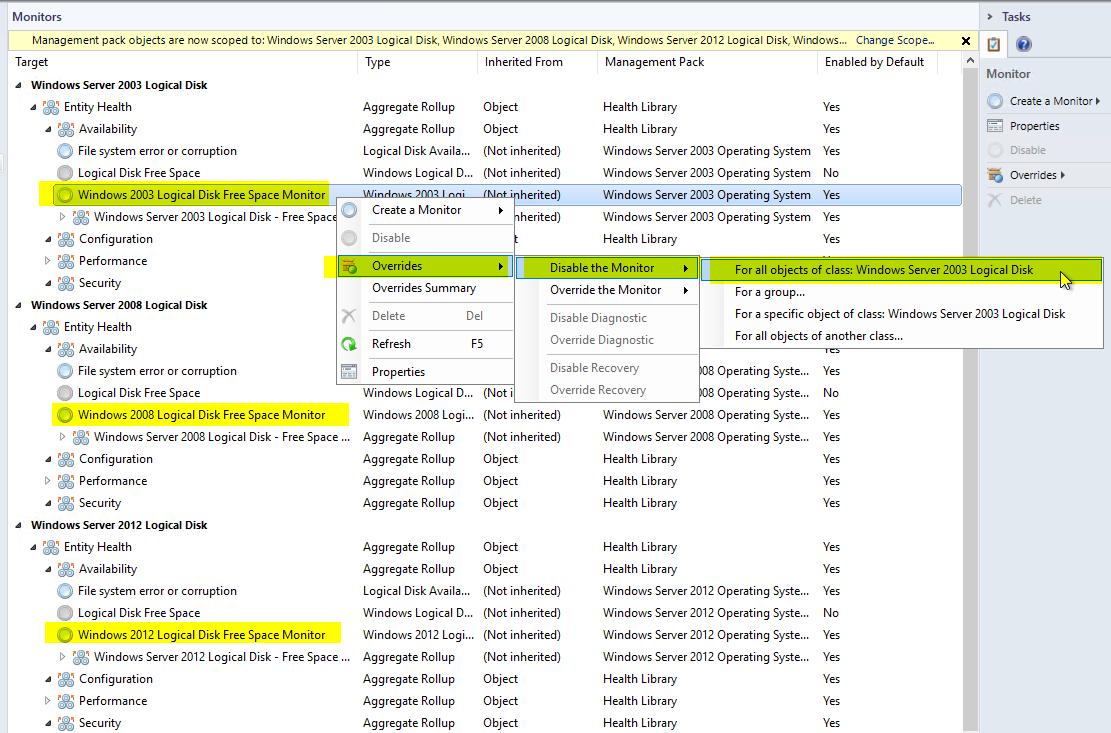Select Overrides Summary from the context menu
The width and height of the screenshot is (1111, 733).
click(x=424, y=288)
